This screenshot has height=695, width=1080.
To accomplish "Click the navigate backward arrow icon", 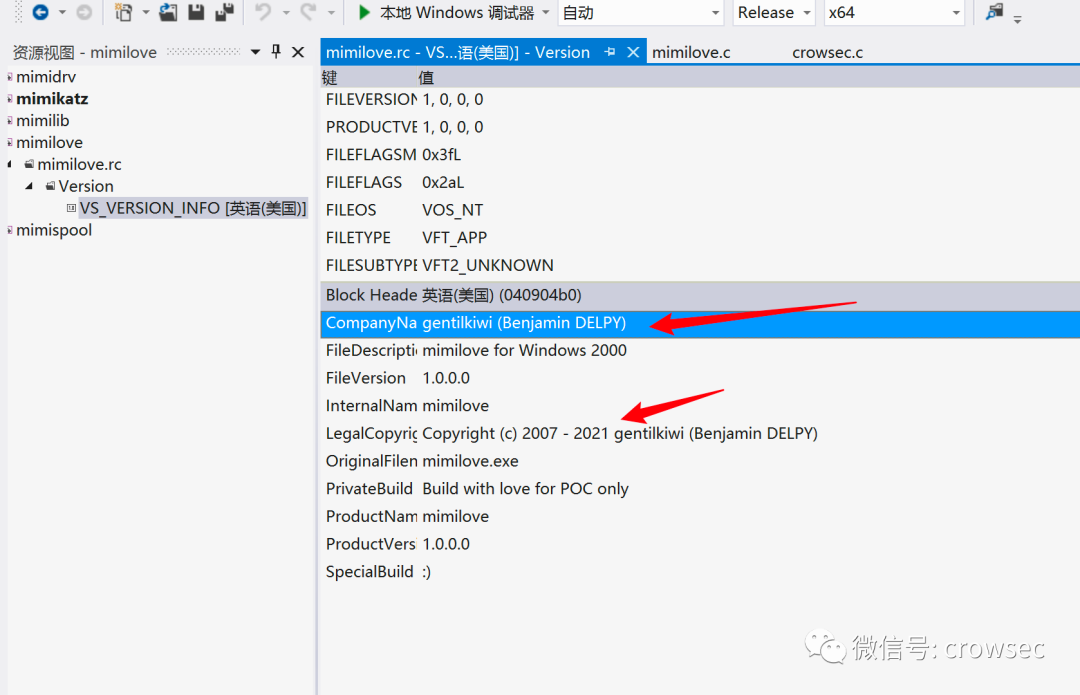I will (41, 12).
